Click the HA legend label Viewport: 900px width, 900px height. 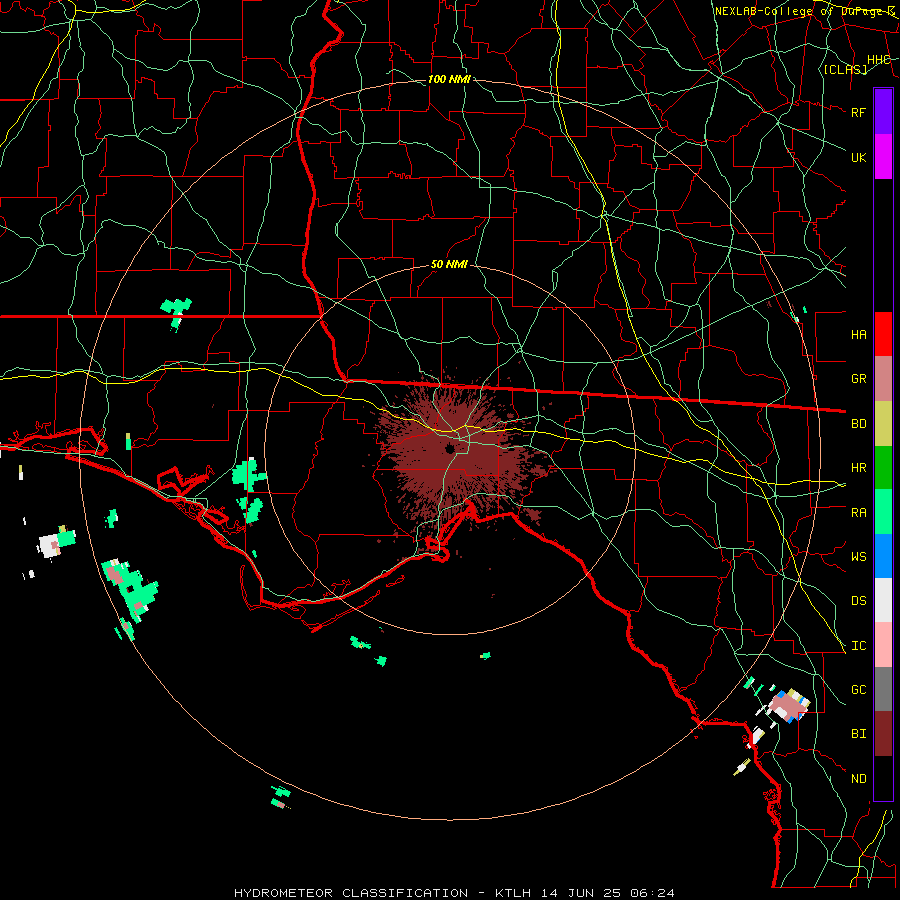859,334
